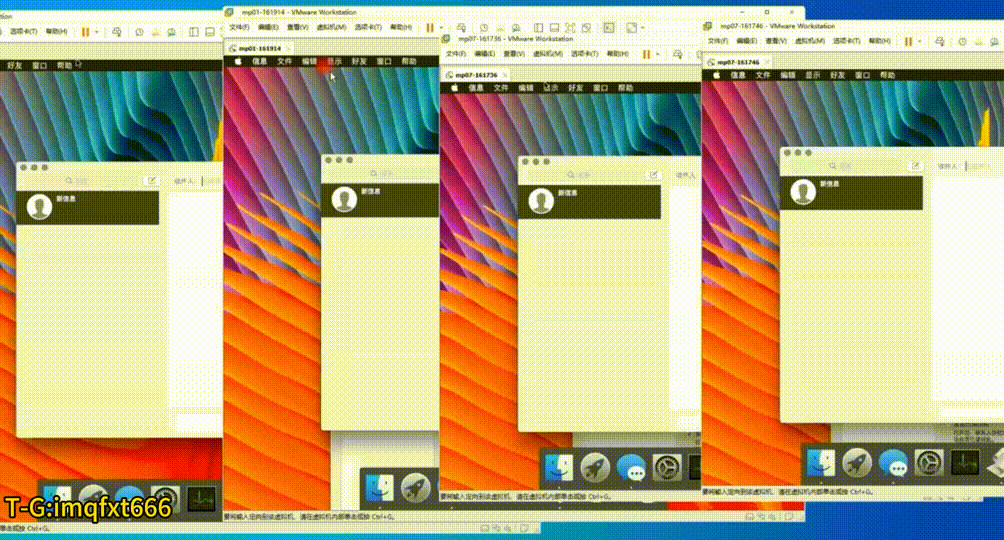Open the console view icon in mp01-161914 toolbar
The width and height of the screenshot is (1004, 540).
[x=609, y=28]
